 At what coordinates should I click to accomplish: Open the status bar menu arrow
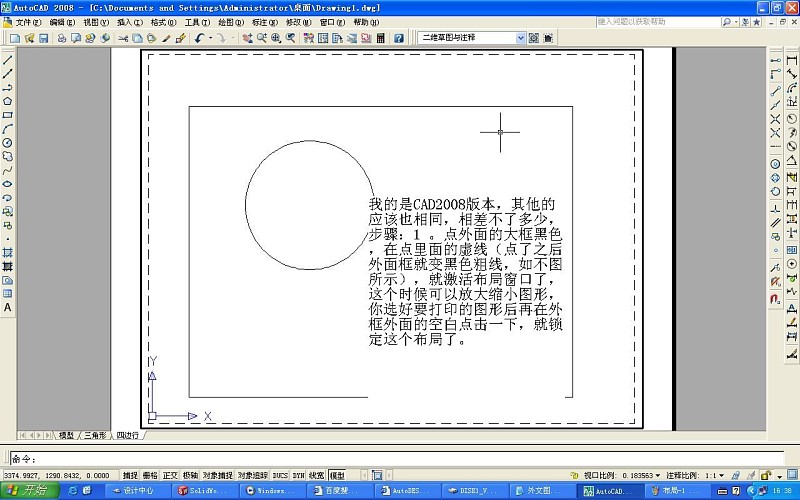[x=778, y=476]
